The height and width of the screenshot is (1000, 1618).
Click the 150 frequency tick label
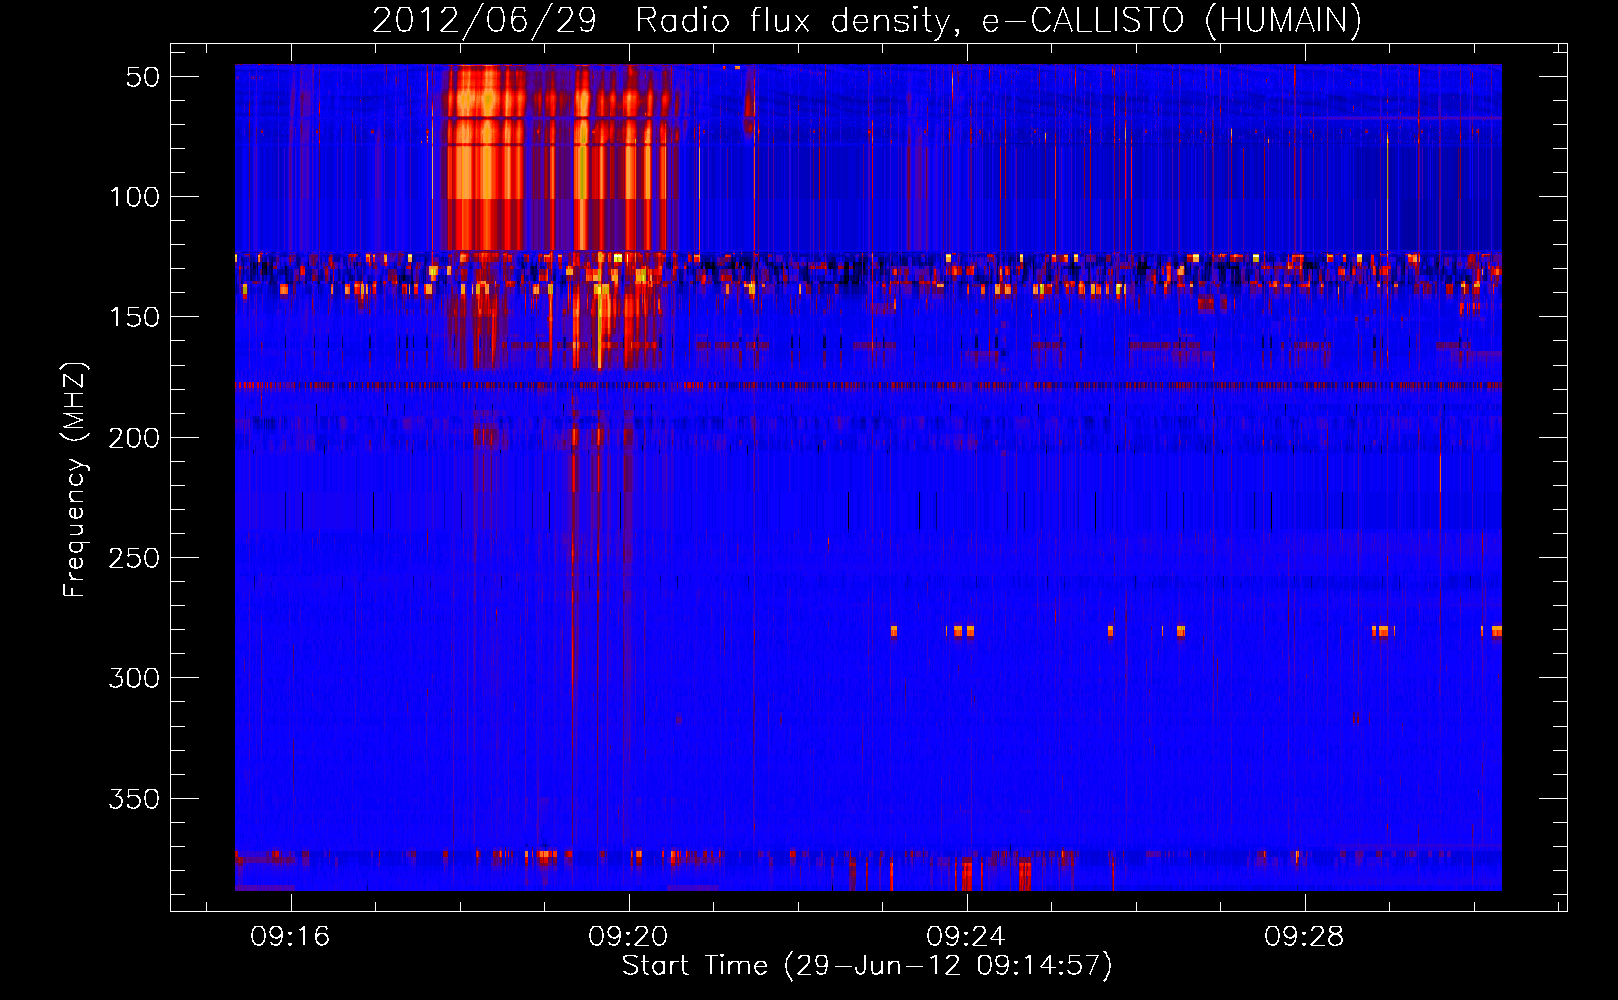point(135,317)
